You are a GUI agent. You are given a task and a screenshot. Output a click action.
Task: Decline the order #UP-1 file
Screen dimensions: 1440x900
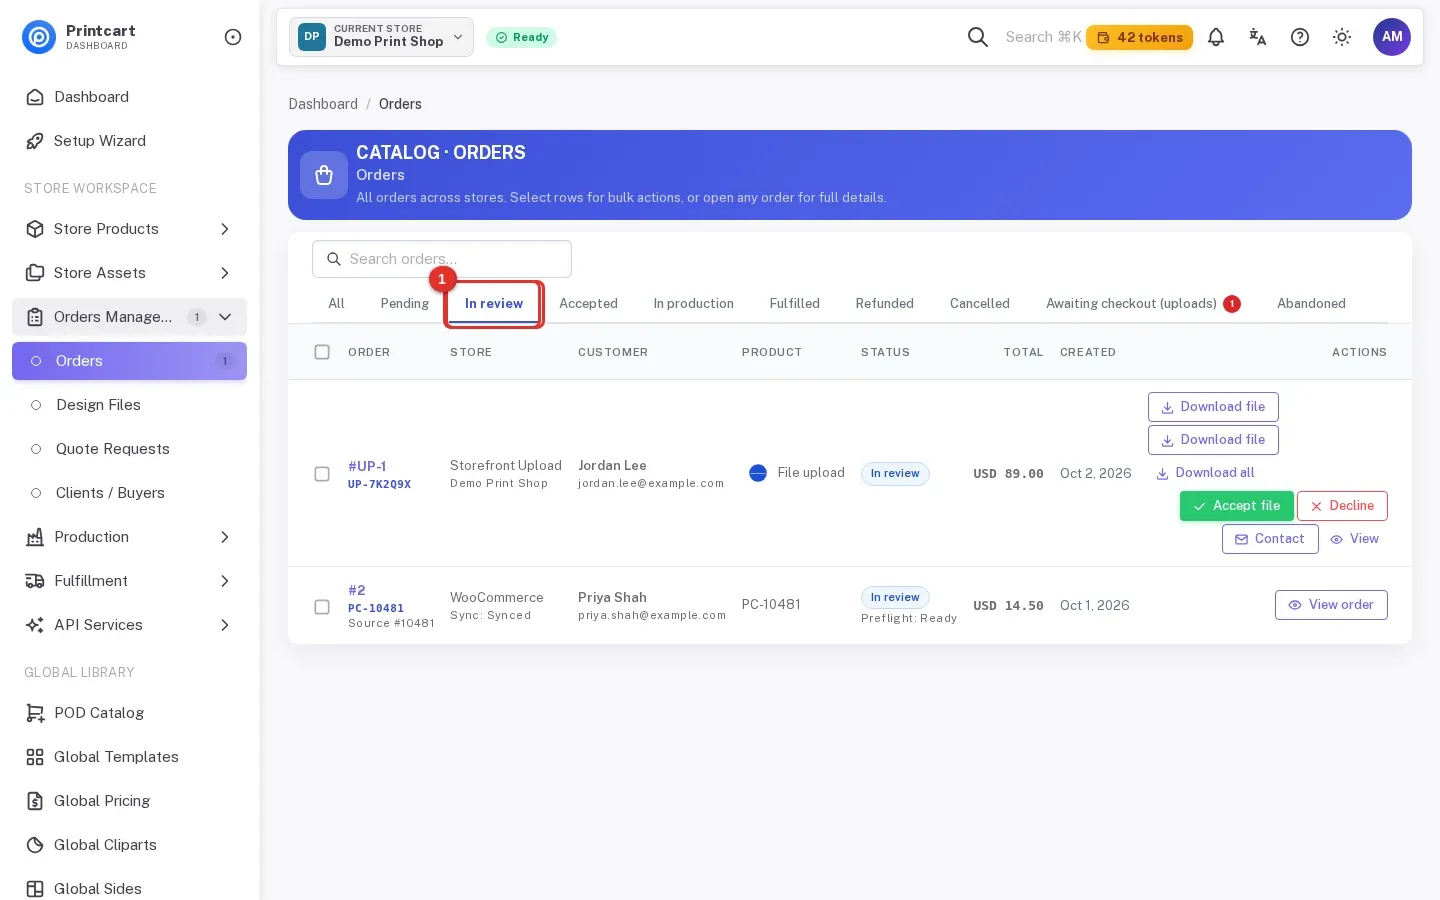coord(1342,506)
